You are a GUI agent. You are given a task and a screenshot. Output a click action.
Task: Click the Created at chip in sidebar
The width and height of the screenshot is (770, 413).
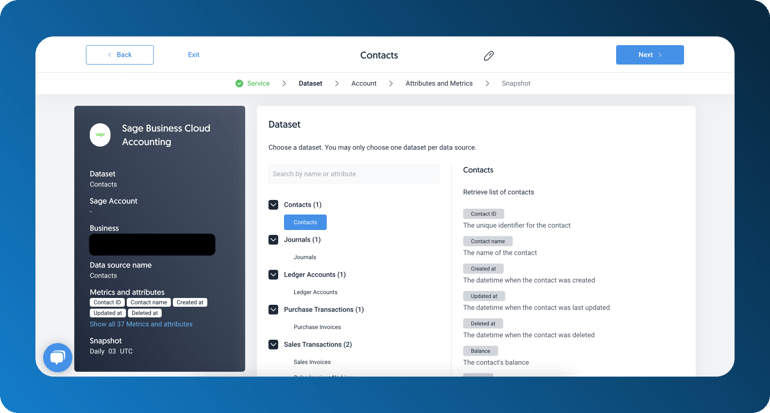[x=190, y=303]
